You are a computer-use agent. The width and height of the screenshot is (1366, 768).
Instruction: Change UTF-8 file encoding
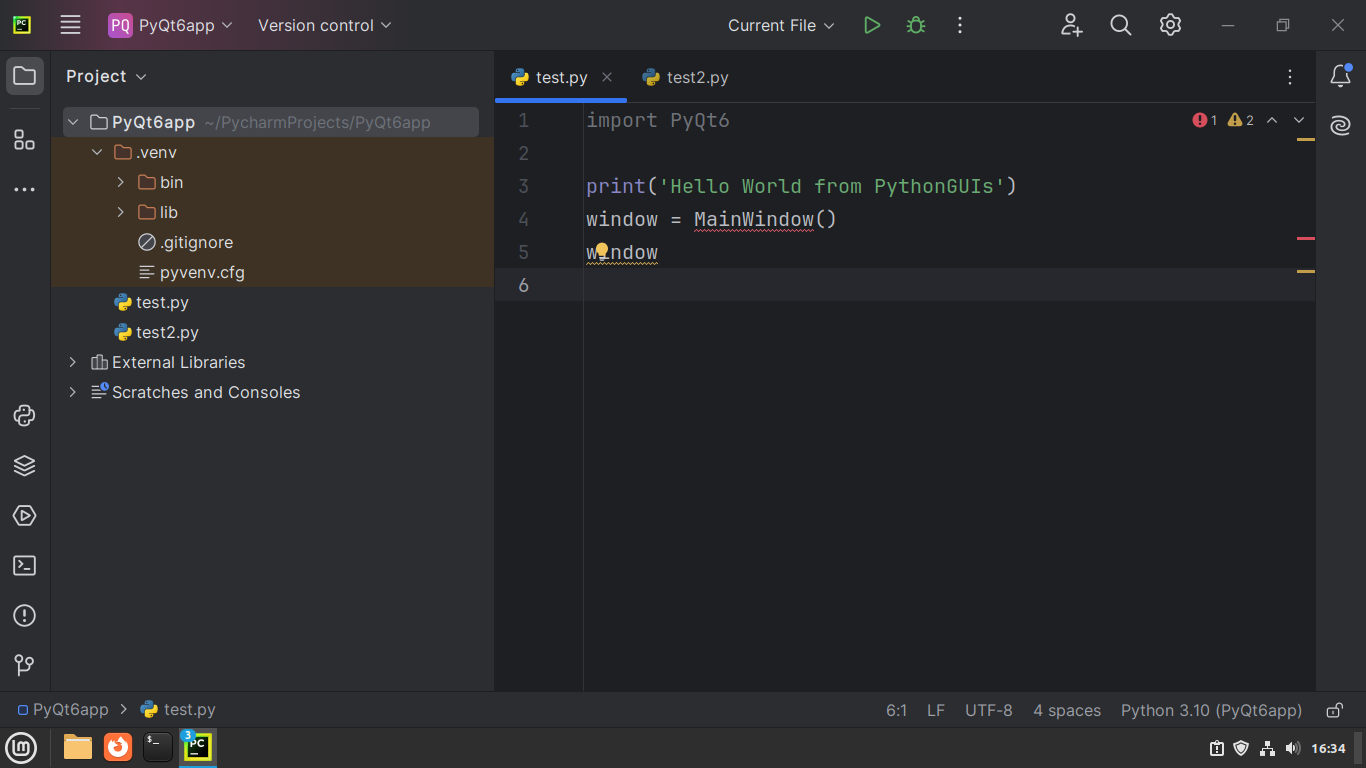[989, 710]
